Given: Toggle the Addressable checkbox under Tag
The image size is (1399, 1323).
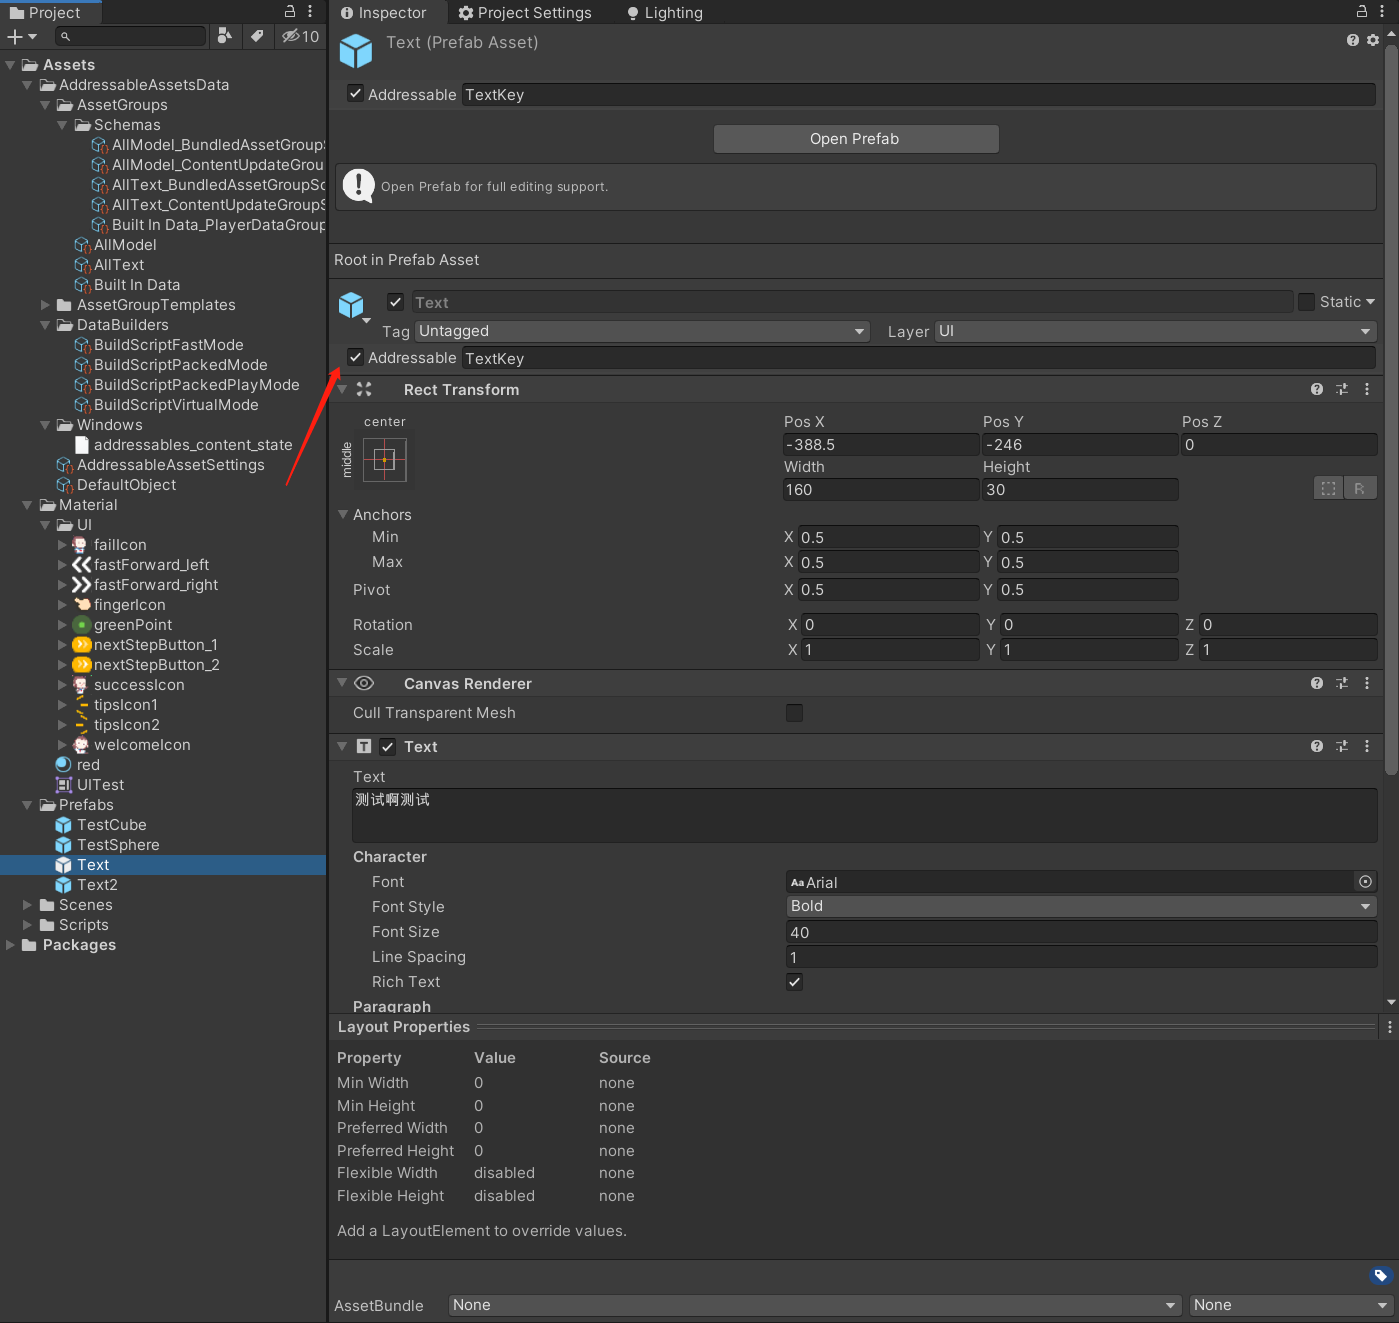Looking at the screenshot, I should (x=355, y=357).
